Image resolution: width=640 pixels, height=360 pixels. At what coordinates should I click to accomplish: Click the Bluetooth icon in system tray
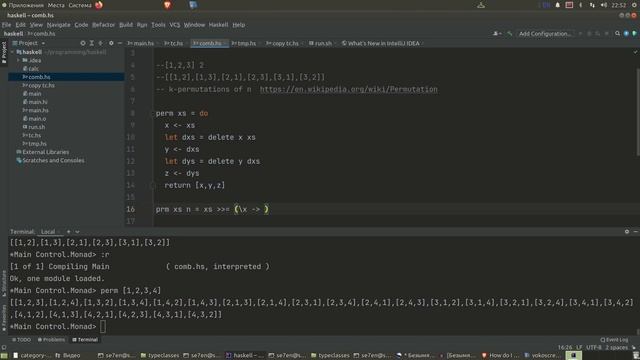point(581,5)
